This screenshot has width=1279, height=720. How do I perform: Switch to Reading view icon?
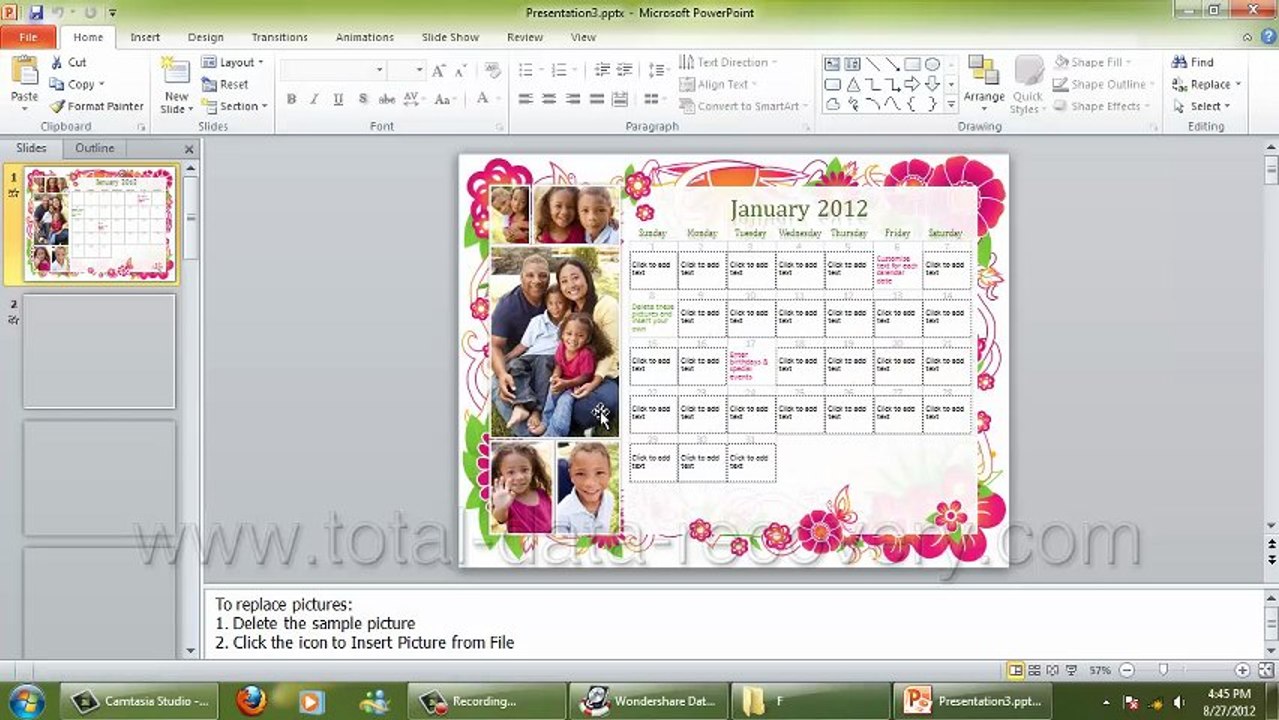click(x=1053, y=670)
